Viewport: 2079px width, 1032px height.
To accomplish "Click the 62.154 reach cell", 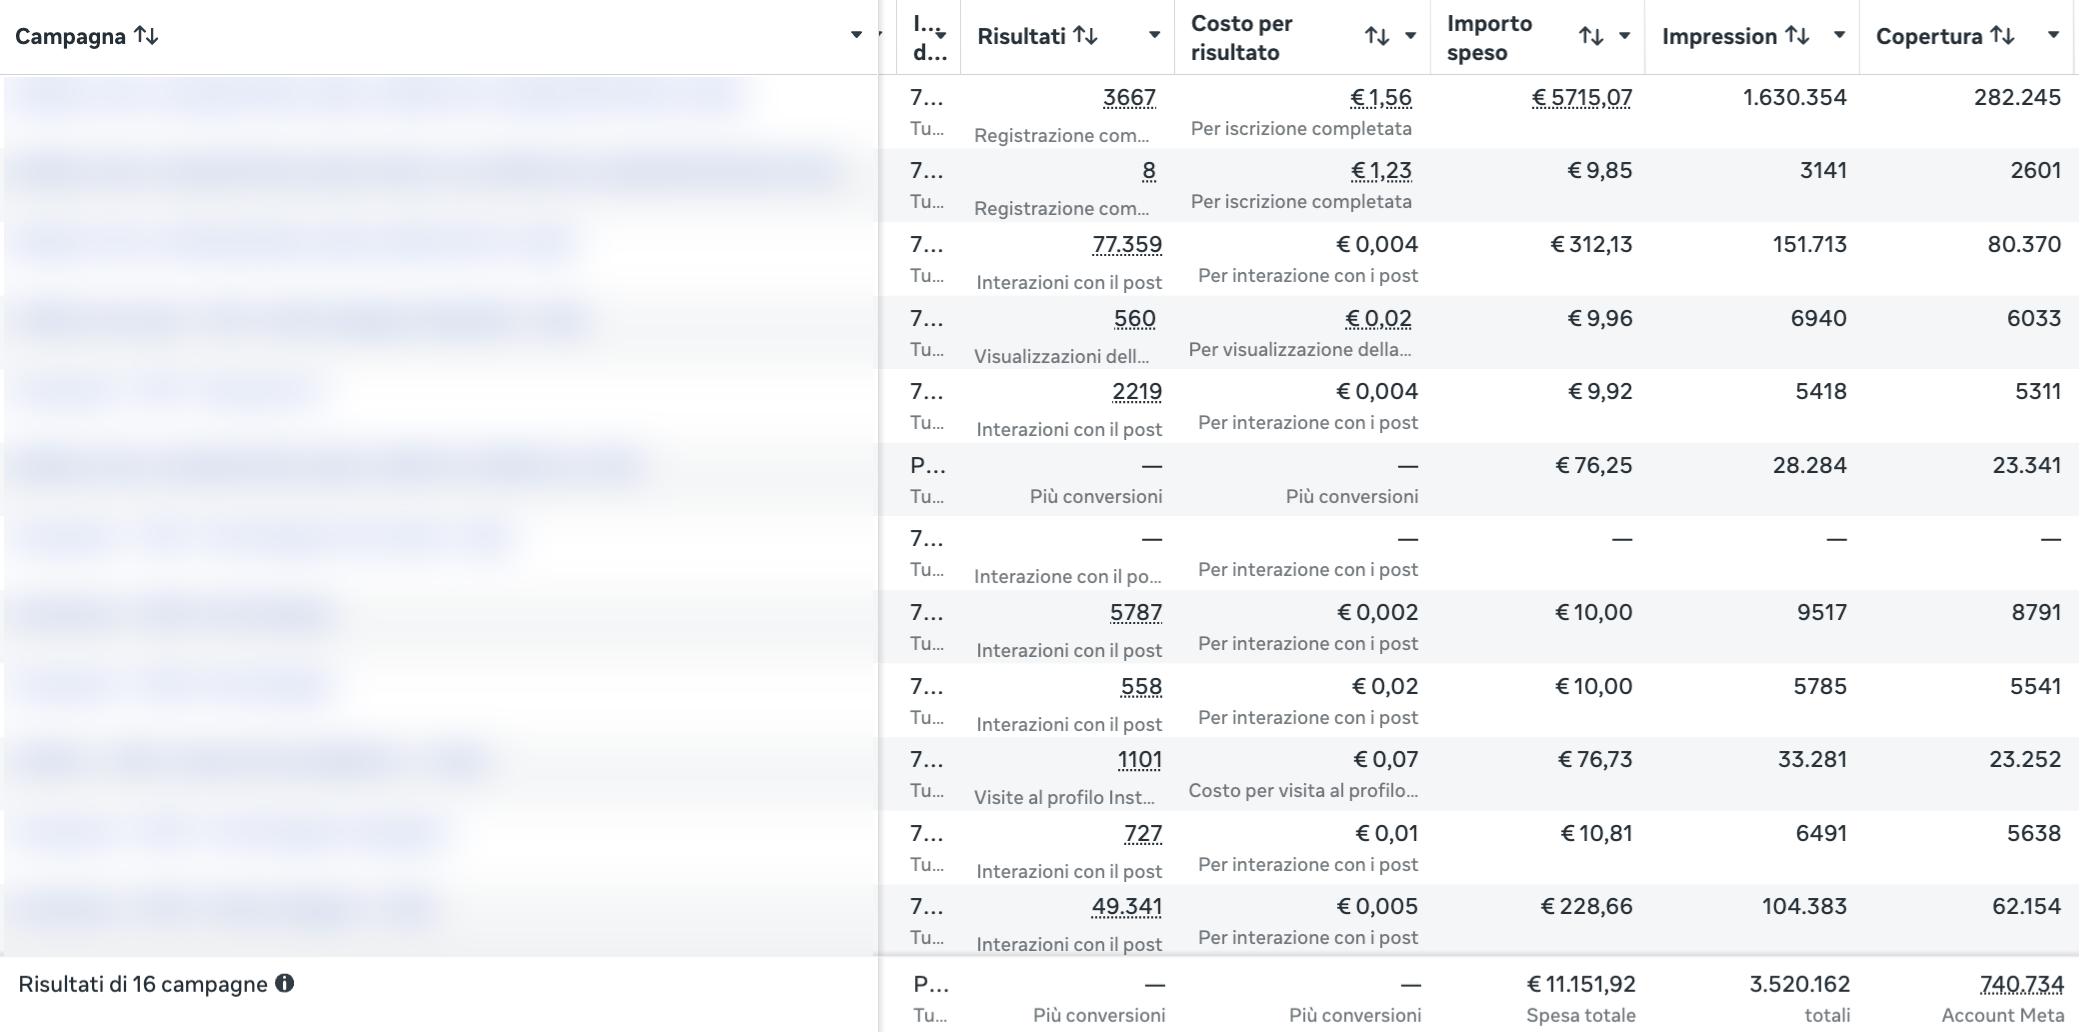I will pyautogui.click(x=2026, y=907).
